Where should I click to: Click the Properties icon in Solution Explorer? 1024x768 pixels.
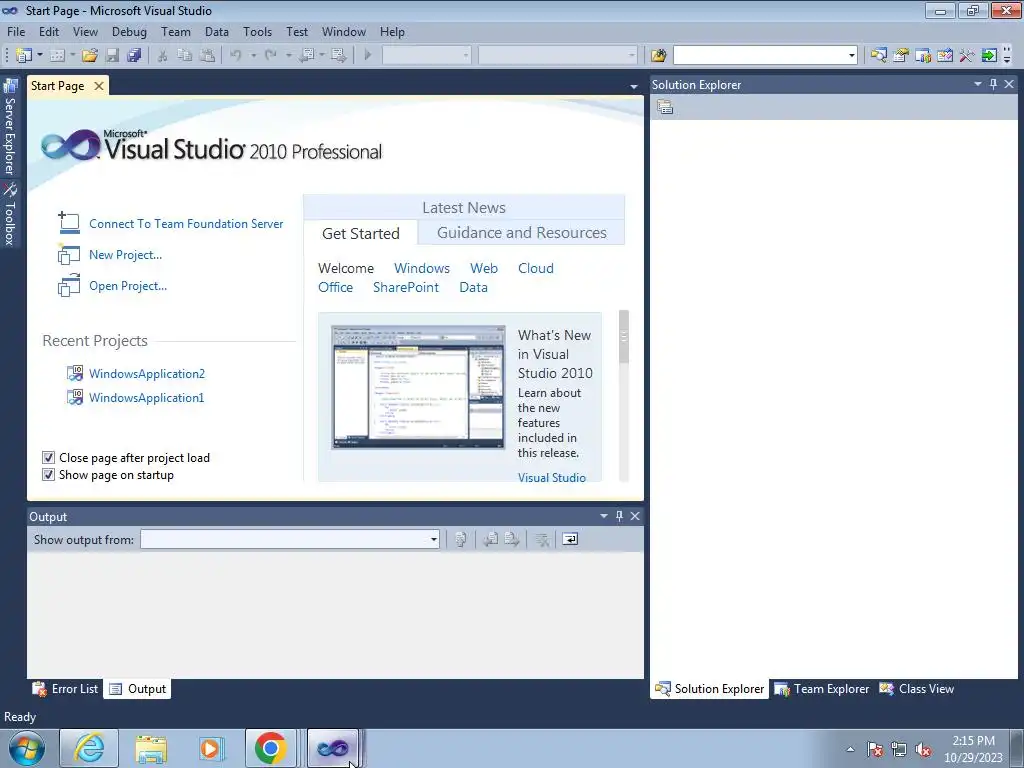665,107
